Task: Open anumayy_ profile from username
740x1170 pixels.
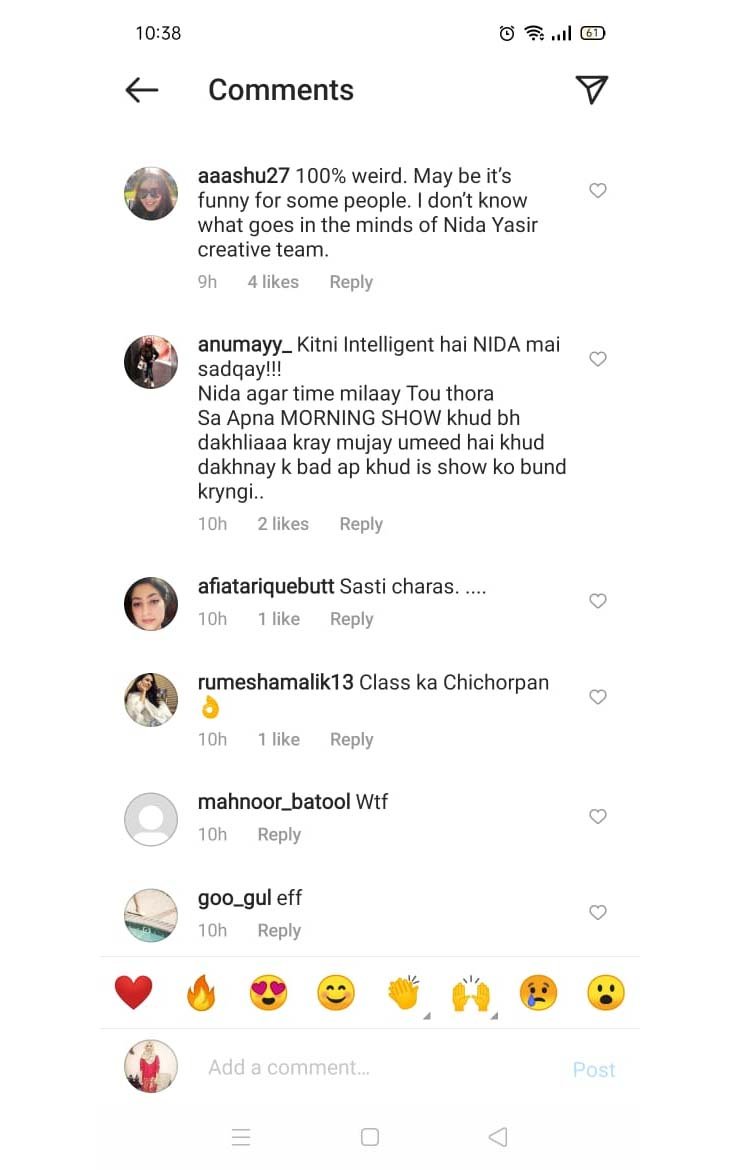Action: pos(245,345)
